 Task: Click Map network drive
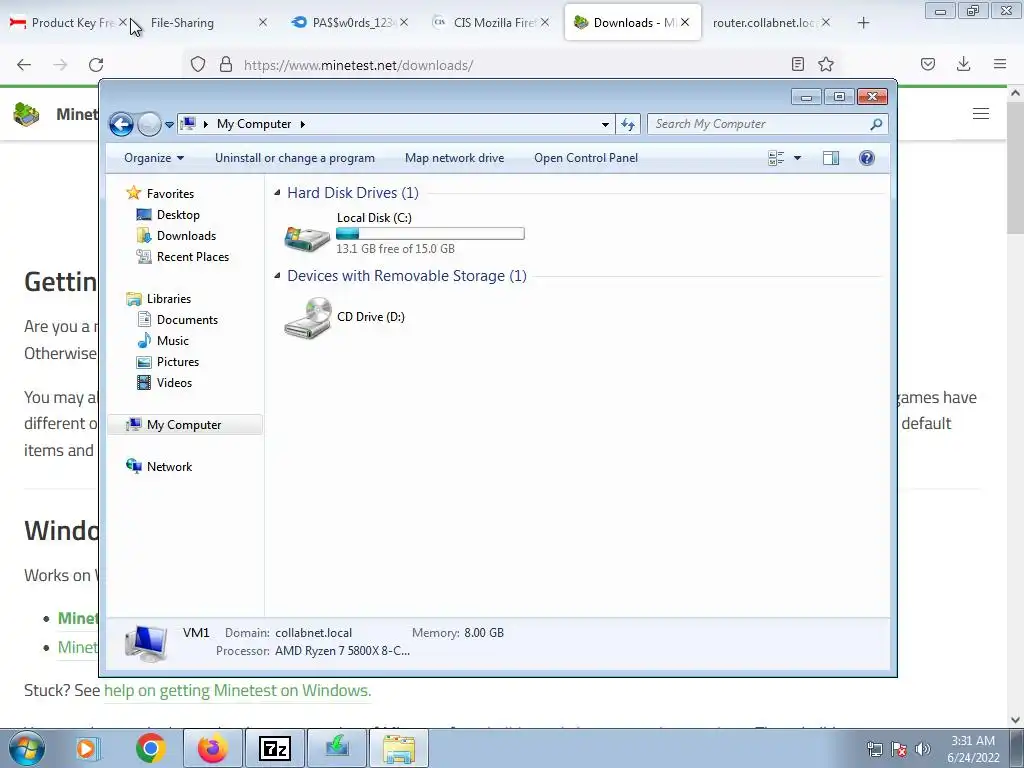click(x=455, y=158)
